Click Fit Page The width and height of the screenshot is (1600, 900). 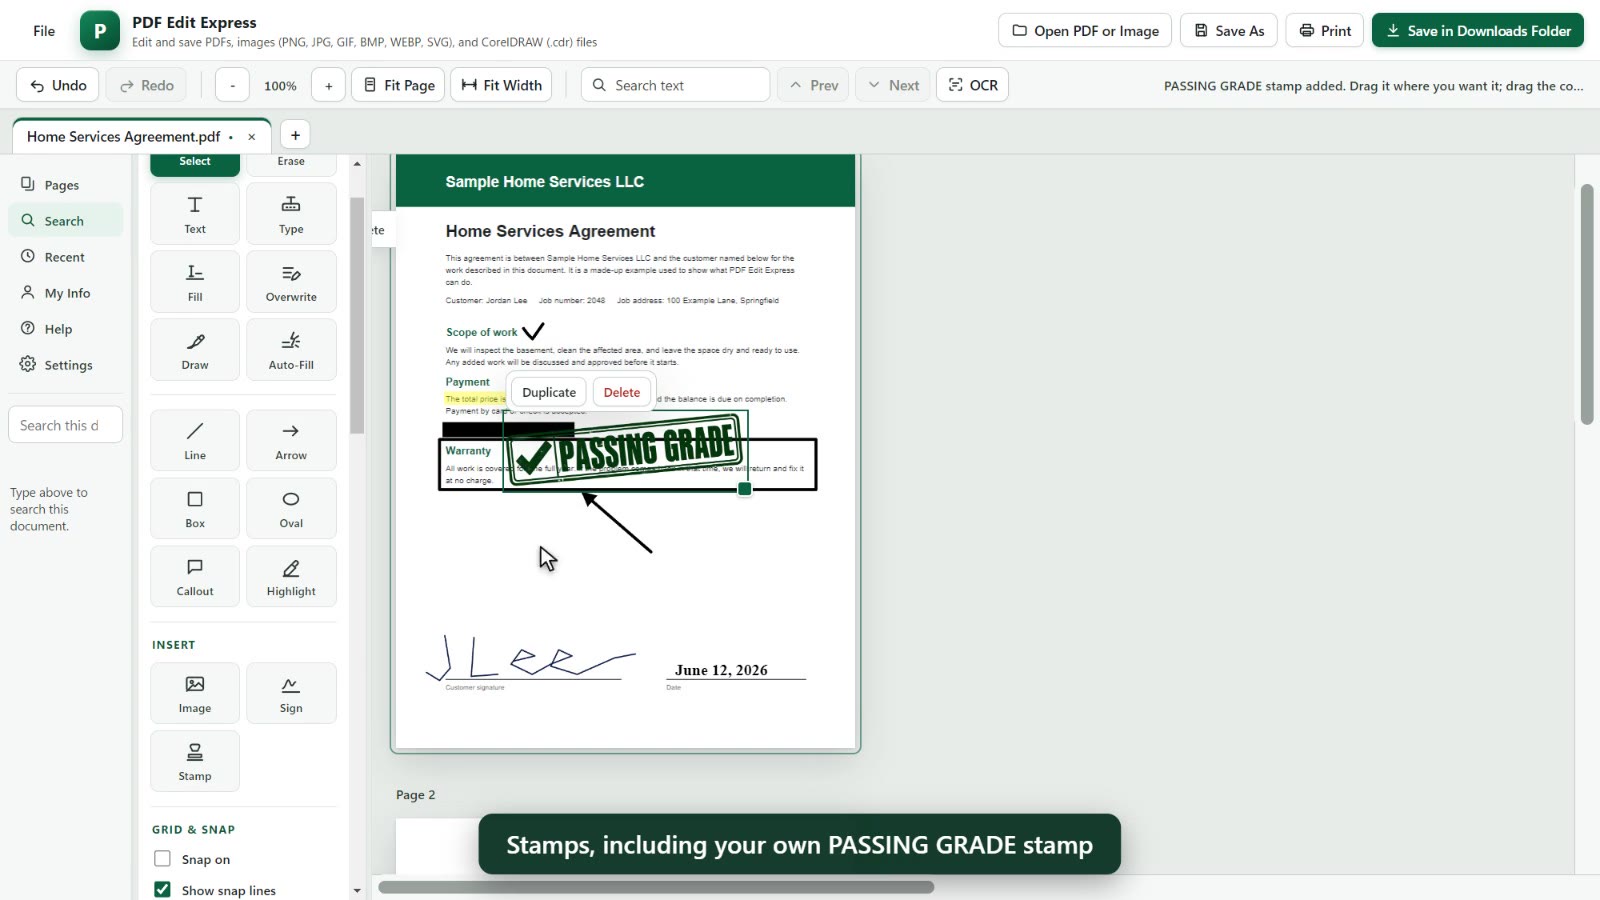398,85
